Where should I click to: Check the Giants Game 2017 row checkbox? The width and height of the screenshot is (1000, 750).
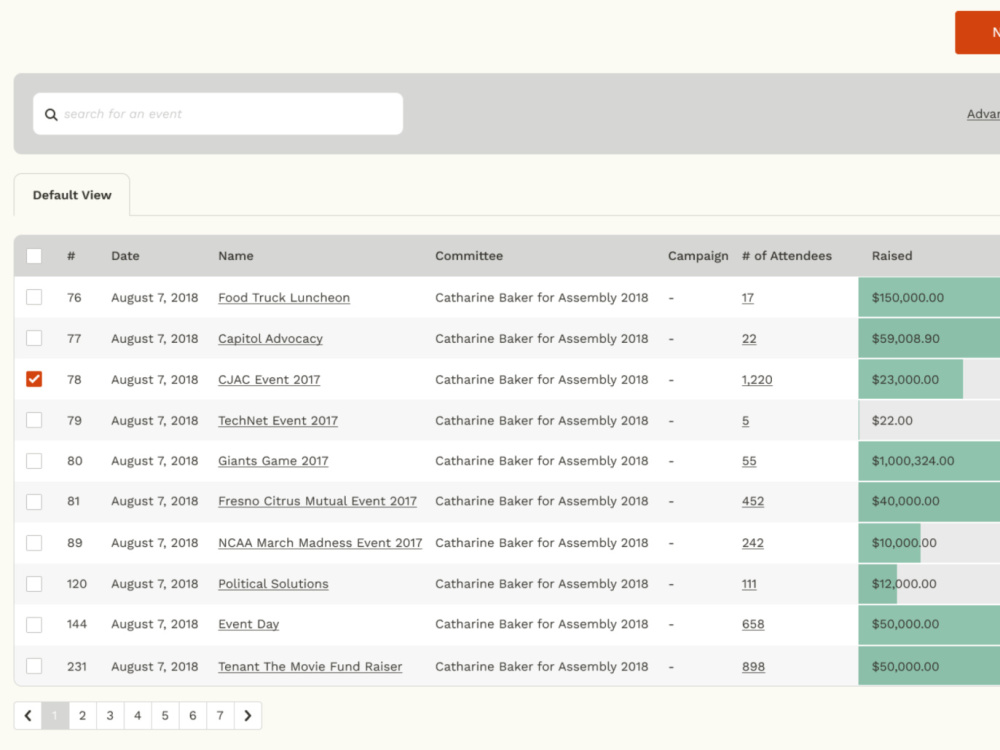pos(34,460)
